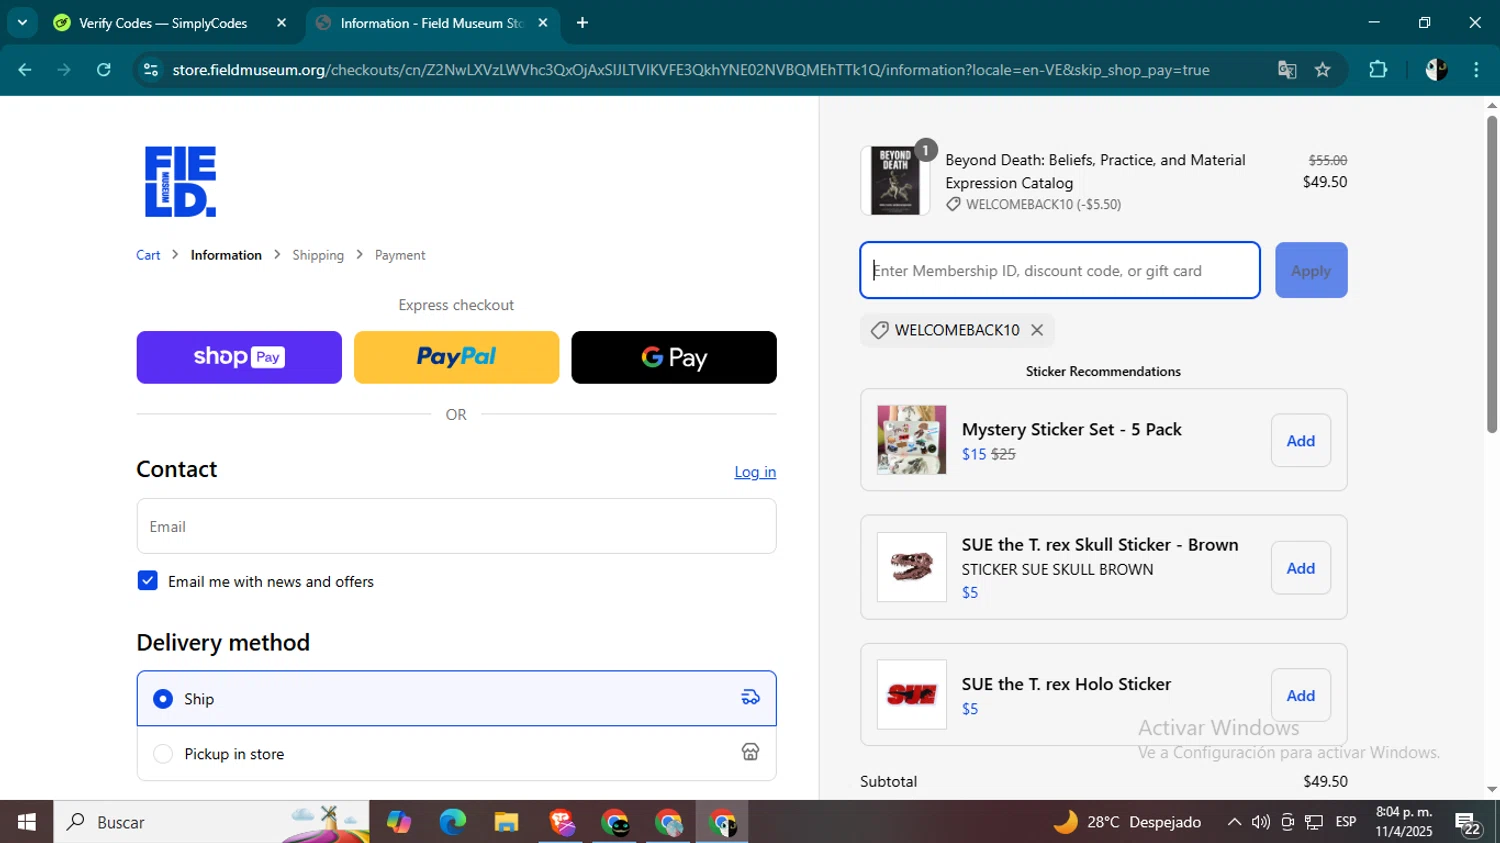
Task: Click the translate page icon
Action: point(1287,70)
